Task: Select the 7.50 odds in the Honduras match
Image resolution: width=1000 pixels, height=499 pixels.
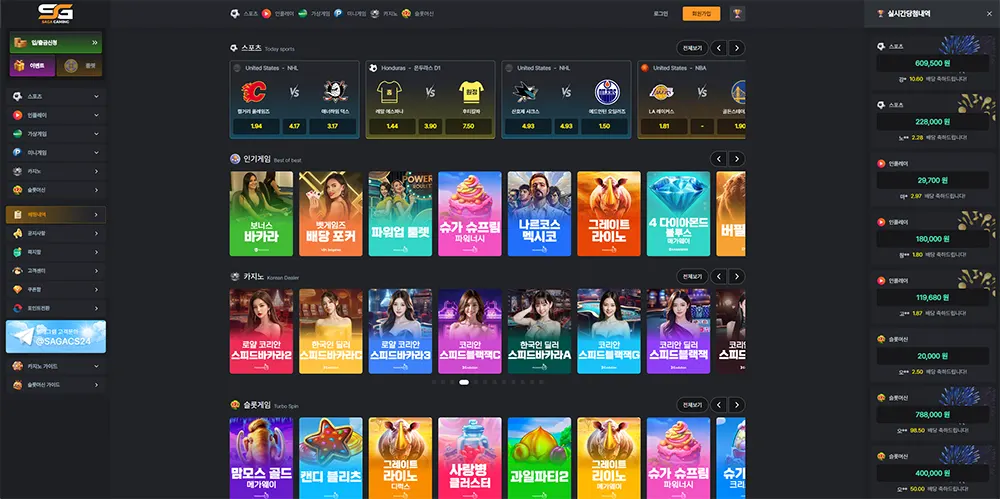Action: coord(469,126)
